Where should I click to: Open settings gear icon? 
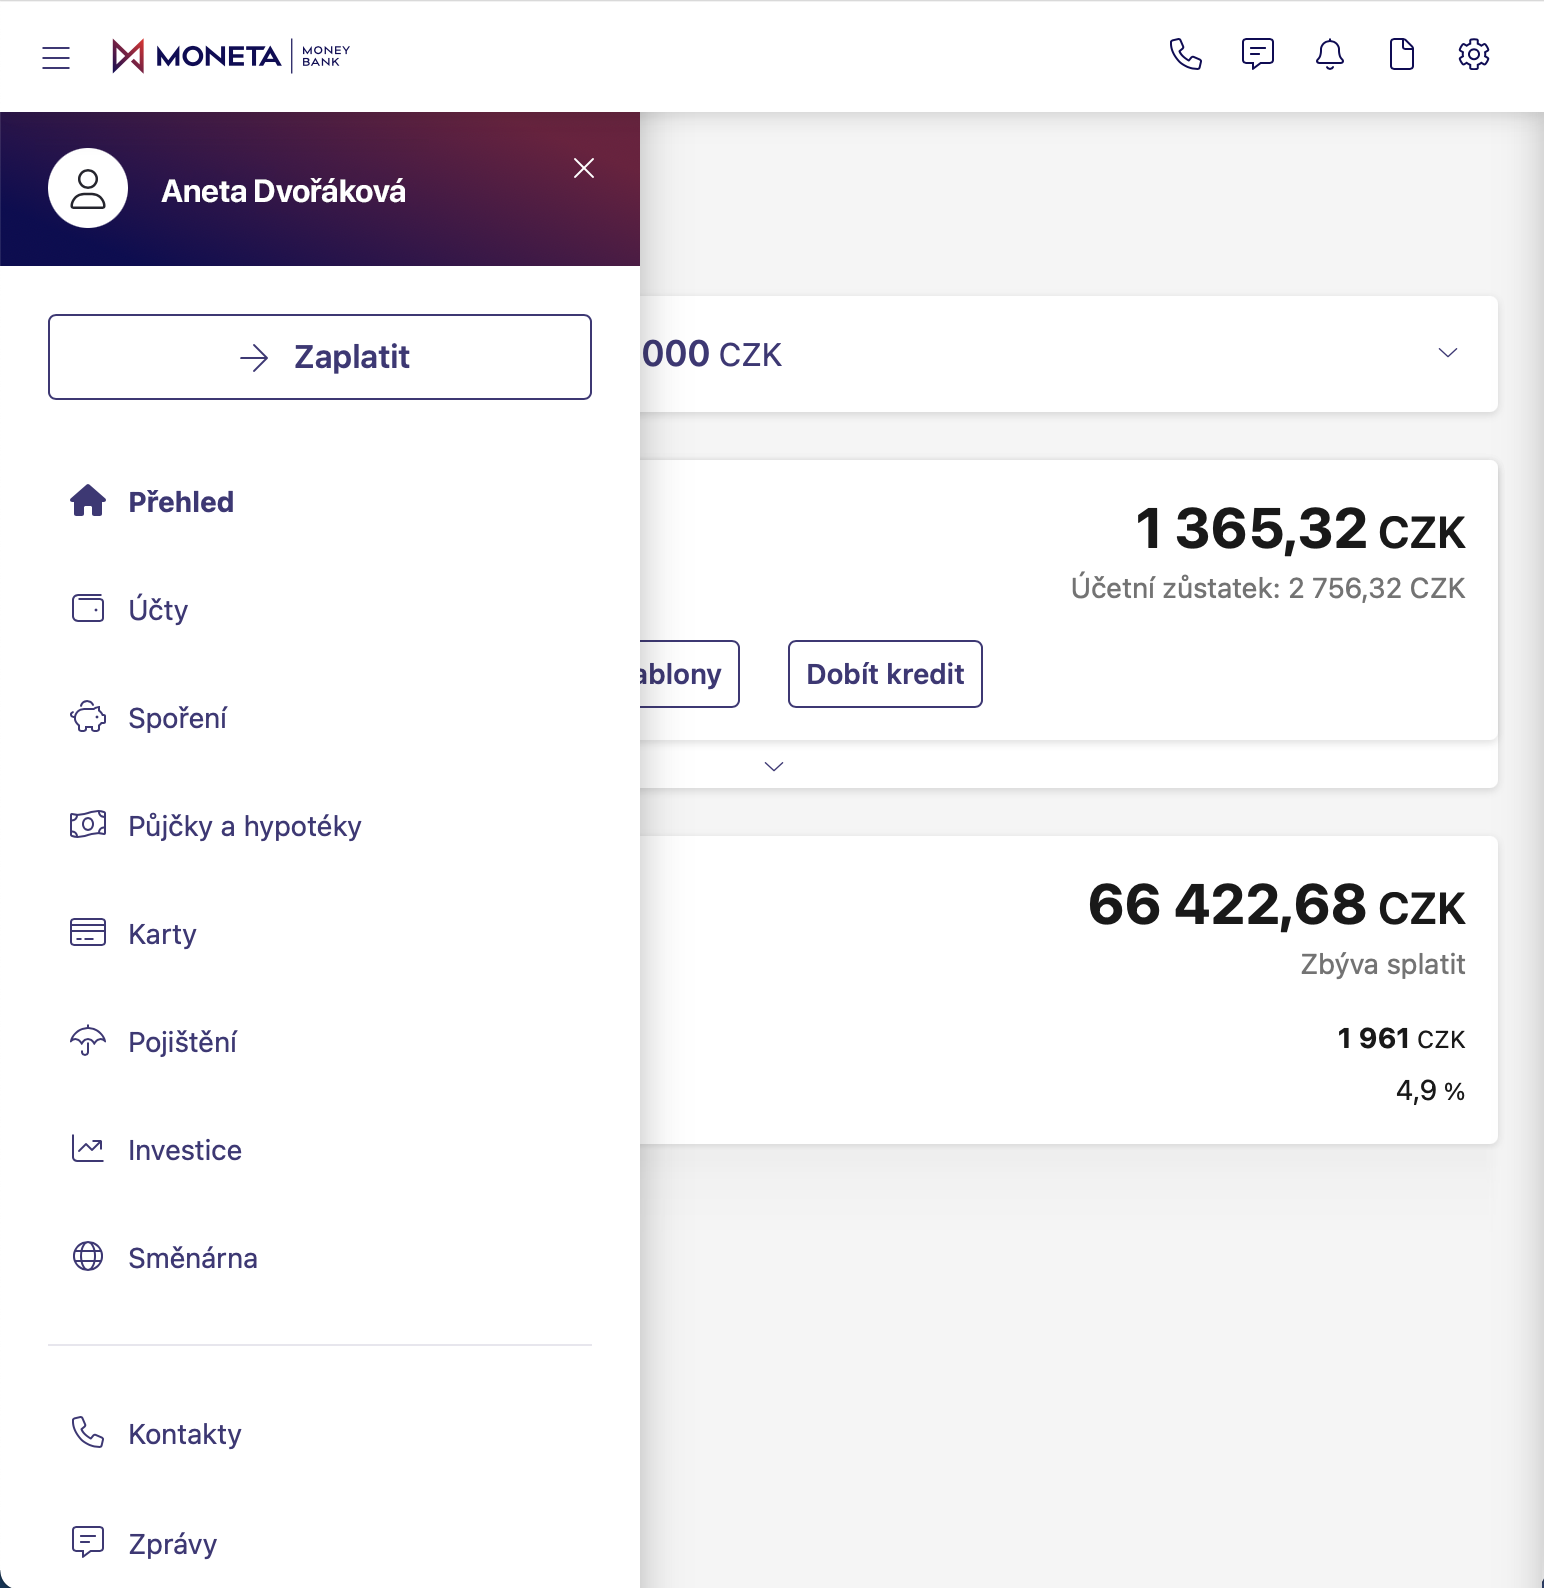coord(1473,54)
